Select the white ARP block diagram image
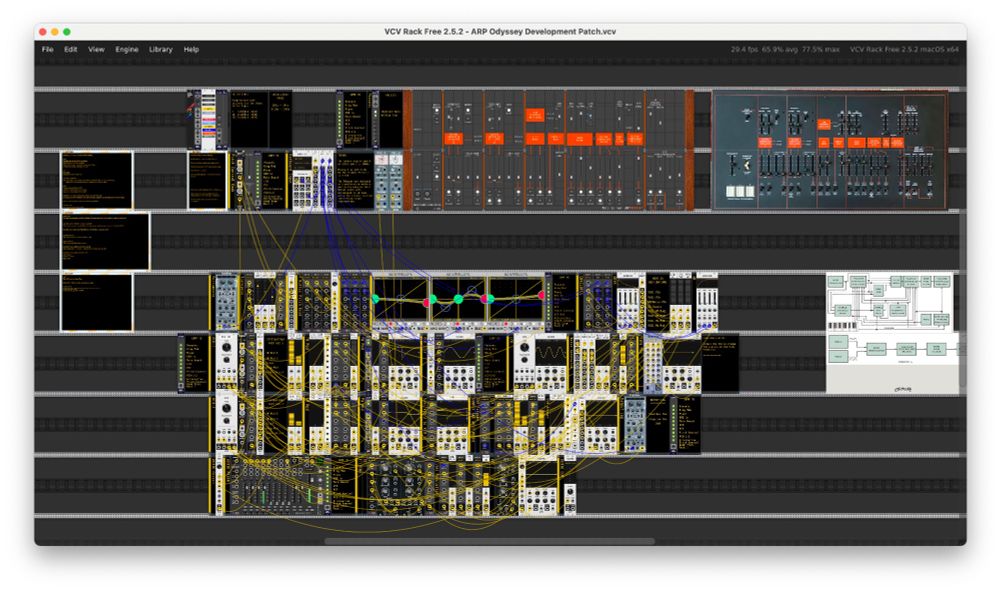 tap(892, 332)
